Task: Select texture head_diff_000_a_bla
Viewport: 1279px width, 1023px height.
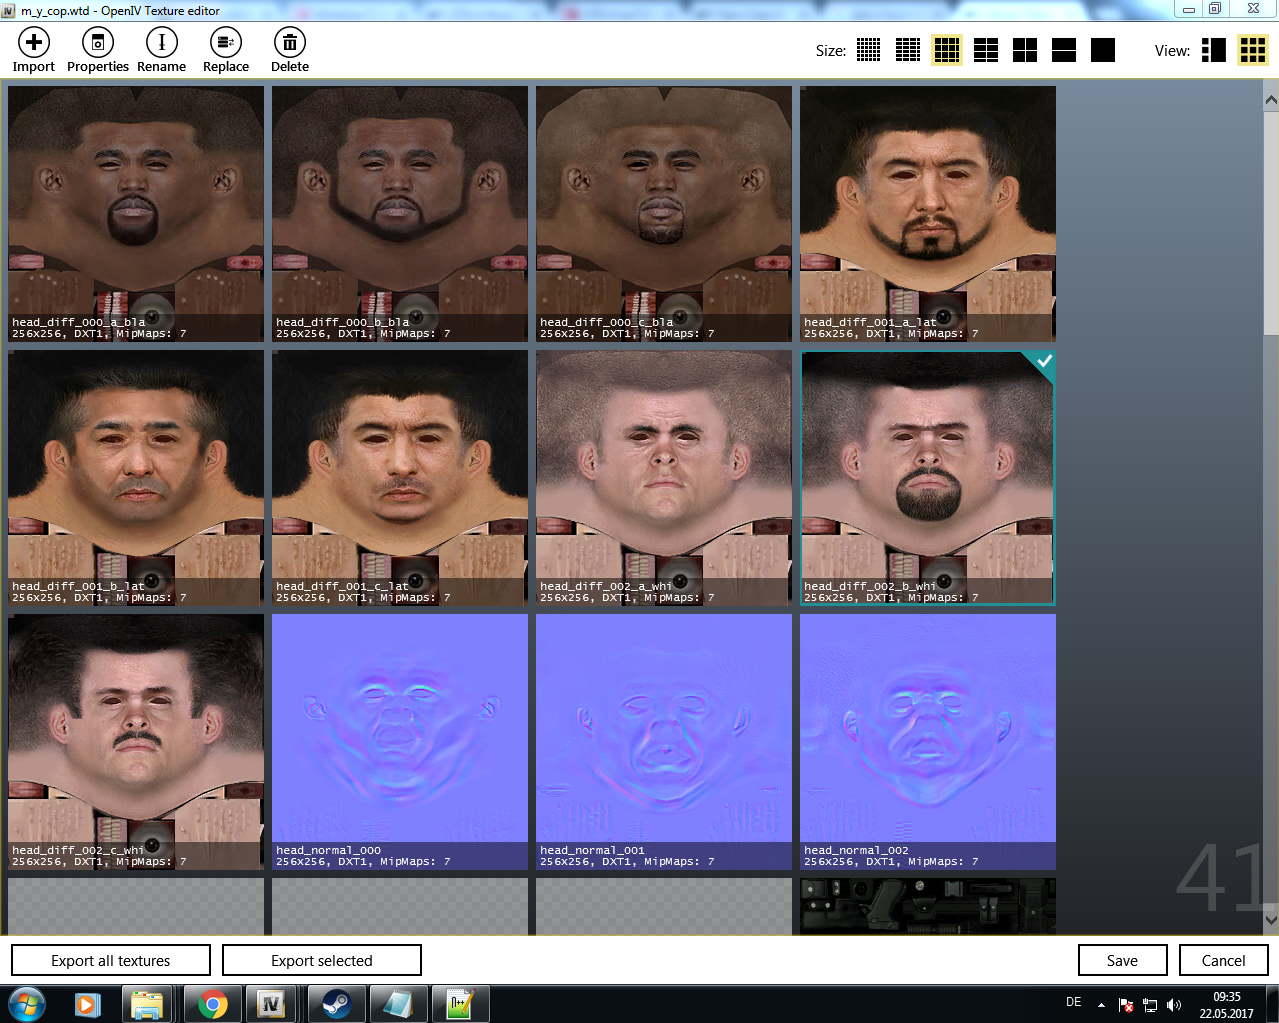Action: [136, 214]
